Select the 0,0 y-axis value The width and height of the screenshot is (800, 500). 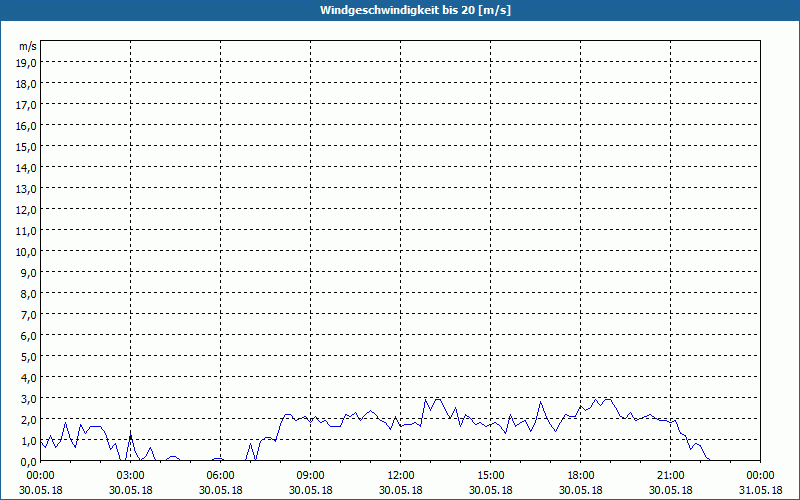click(x=30, y=462)
